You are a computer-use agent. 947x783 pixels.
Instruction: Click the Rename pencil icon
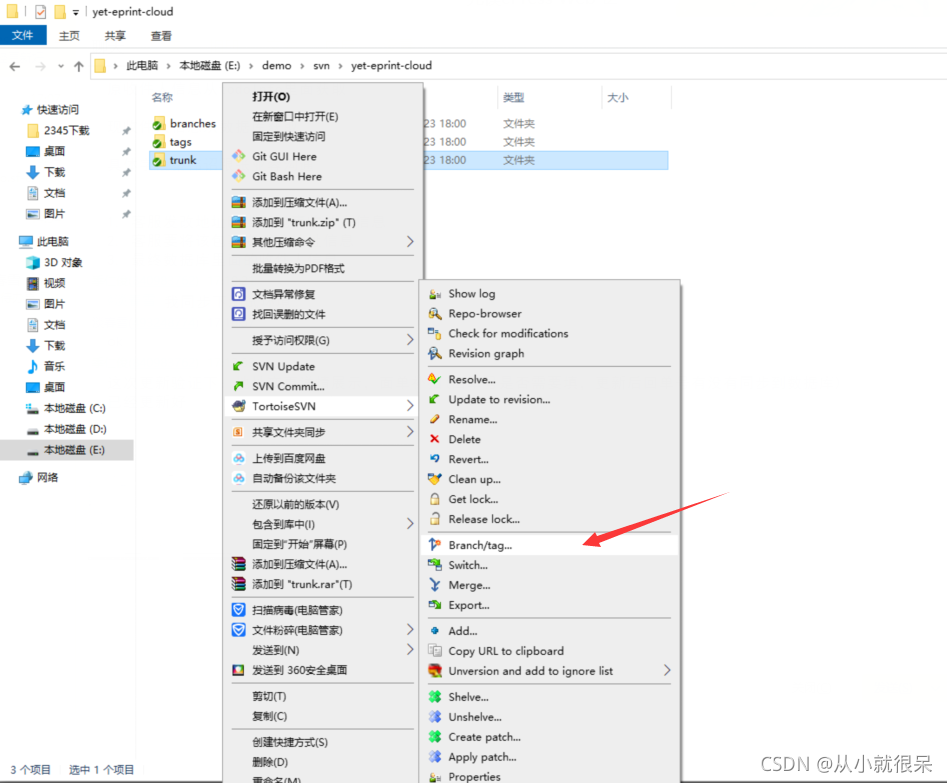coord(435,419)
